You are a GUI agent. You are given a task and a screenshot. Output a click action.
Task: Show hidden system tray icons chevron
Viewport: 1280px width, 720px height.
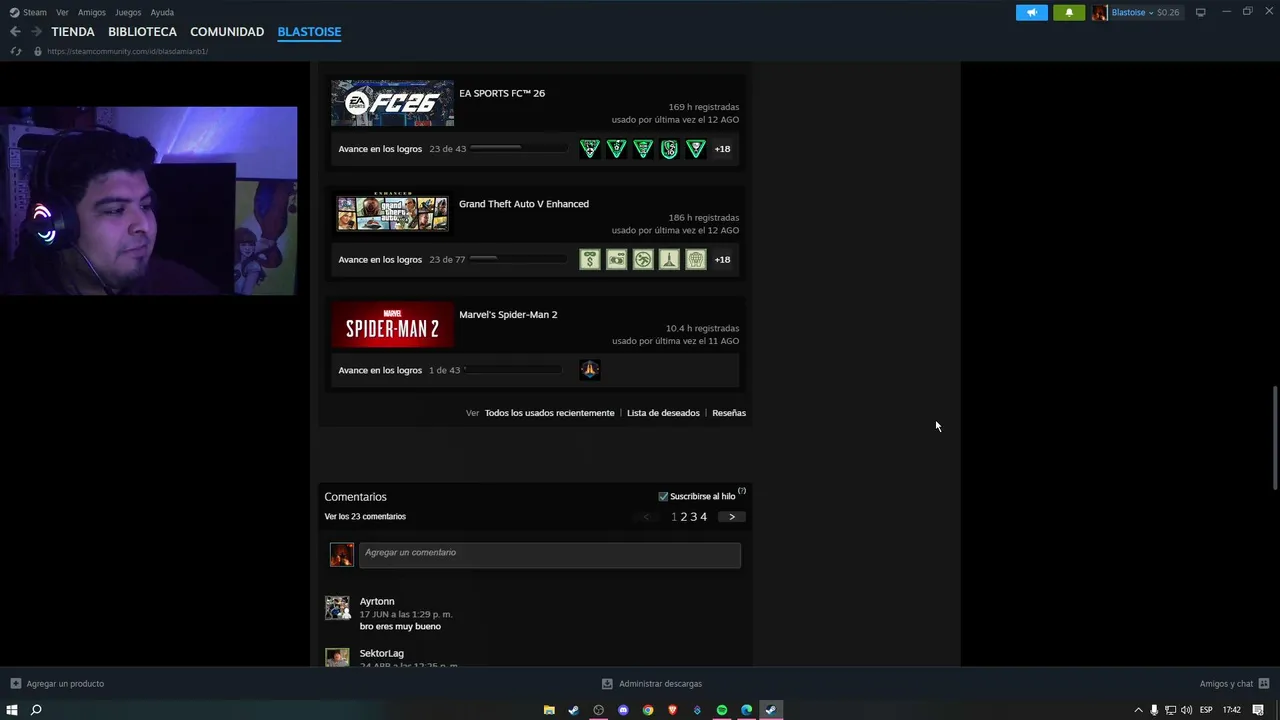point(1138,710)
